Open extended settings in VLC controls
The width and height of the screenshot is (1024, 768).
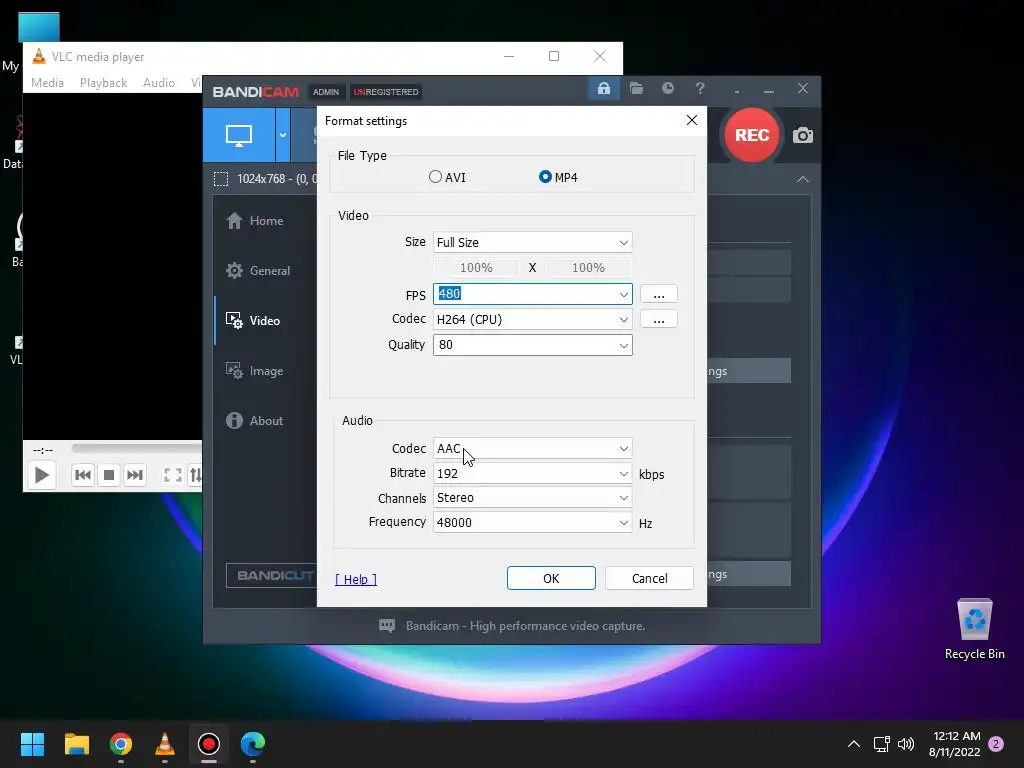(x=195, y=475)
